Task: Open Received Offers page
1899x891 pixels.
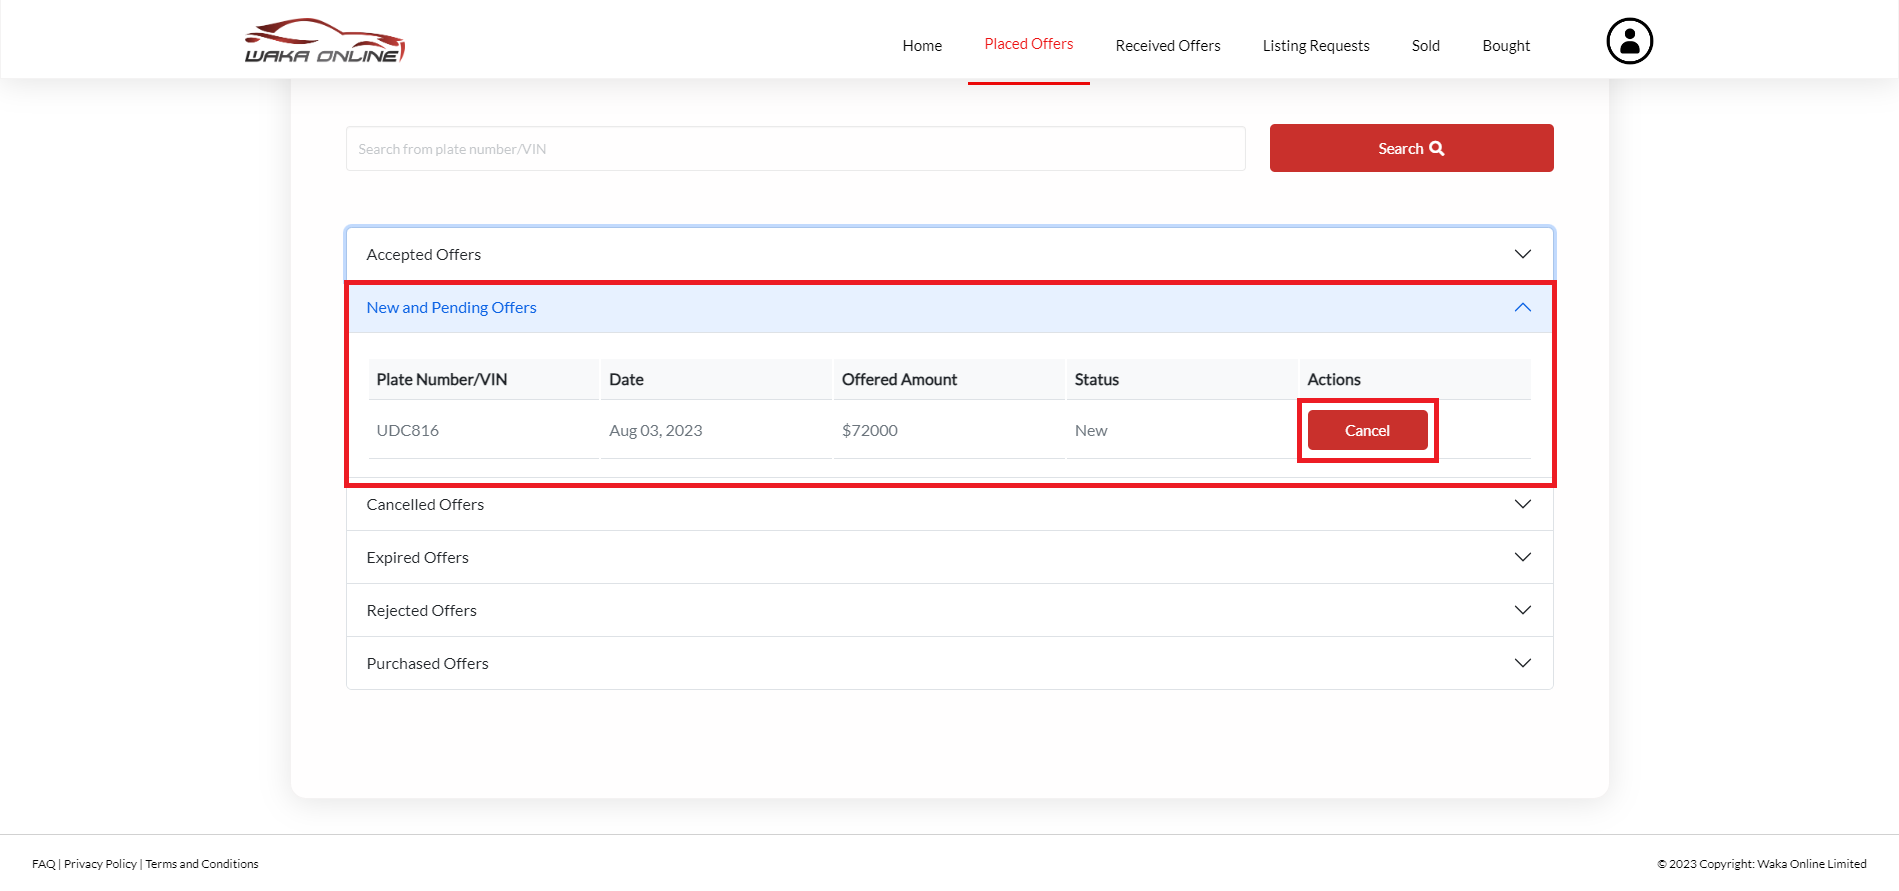Action: tap(1168, 46)
